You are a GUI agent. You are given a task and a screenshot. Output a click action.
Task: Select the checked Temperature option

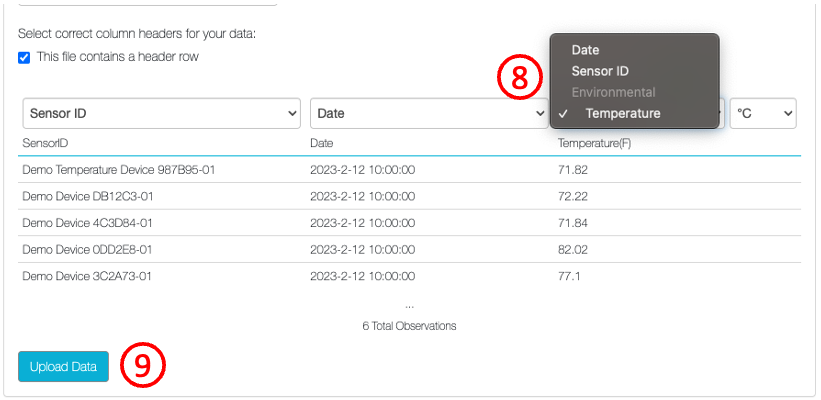click(622, 113)
